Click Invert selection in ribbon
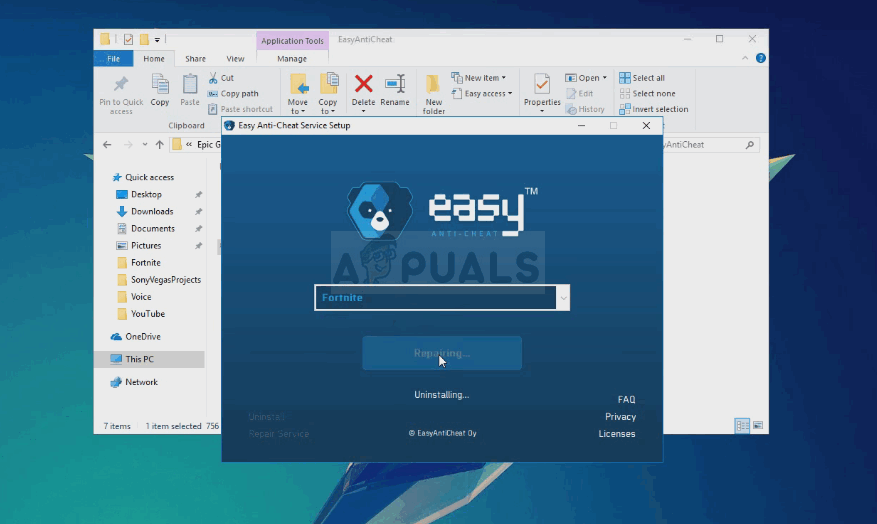The width and height of the screenshot is (877, 524). [x=654, y=109]
